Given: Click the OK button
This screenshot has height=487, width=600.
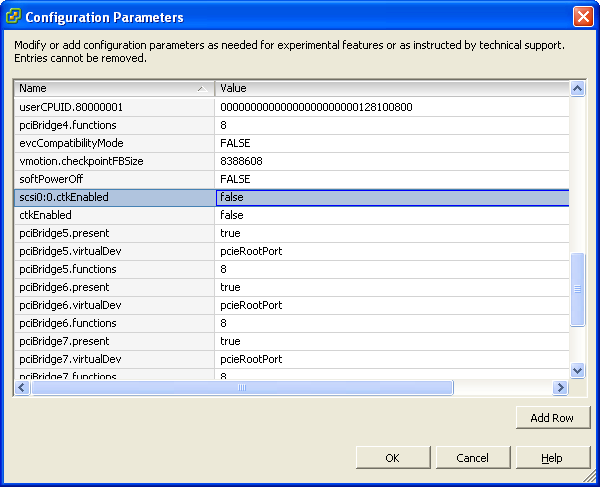Looking at the screenshot, I should pyautogui.click(x=392, y=457).
